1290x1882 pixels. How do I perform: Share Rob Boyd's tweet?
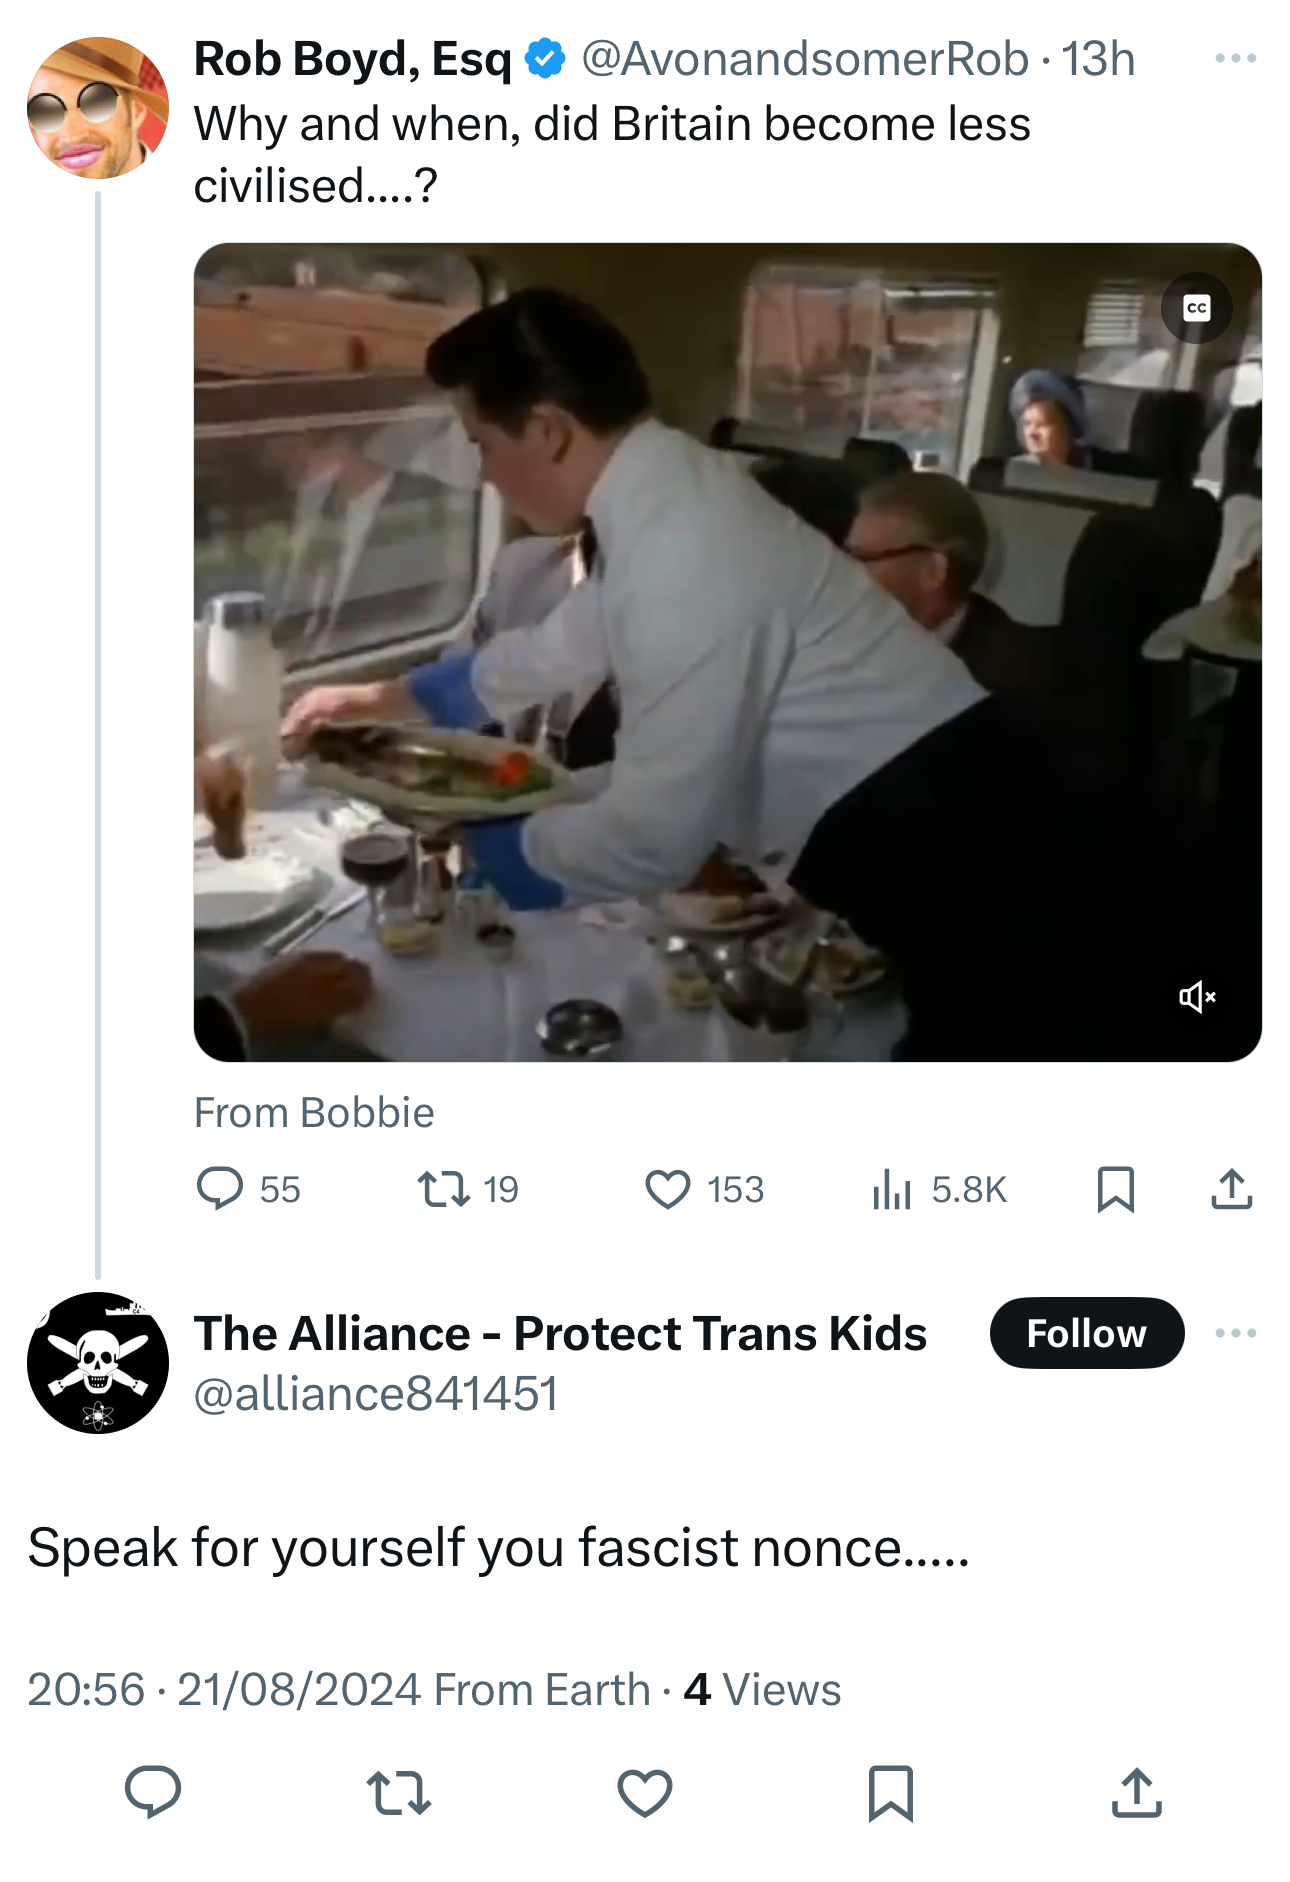point(1231,1189)
